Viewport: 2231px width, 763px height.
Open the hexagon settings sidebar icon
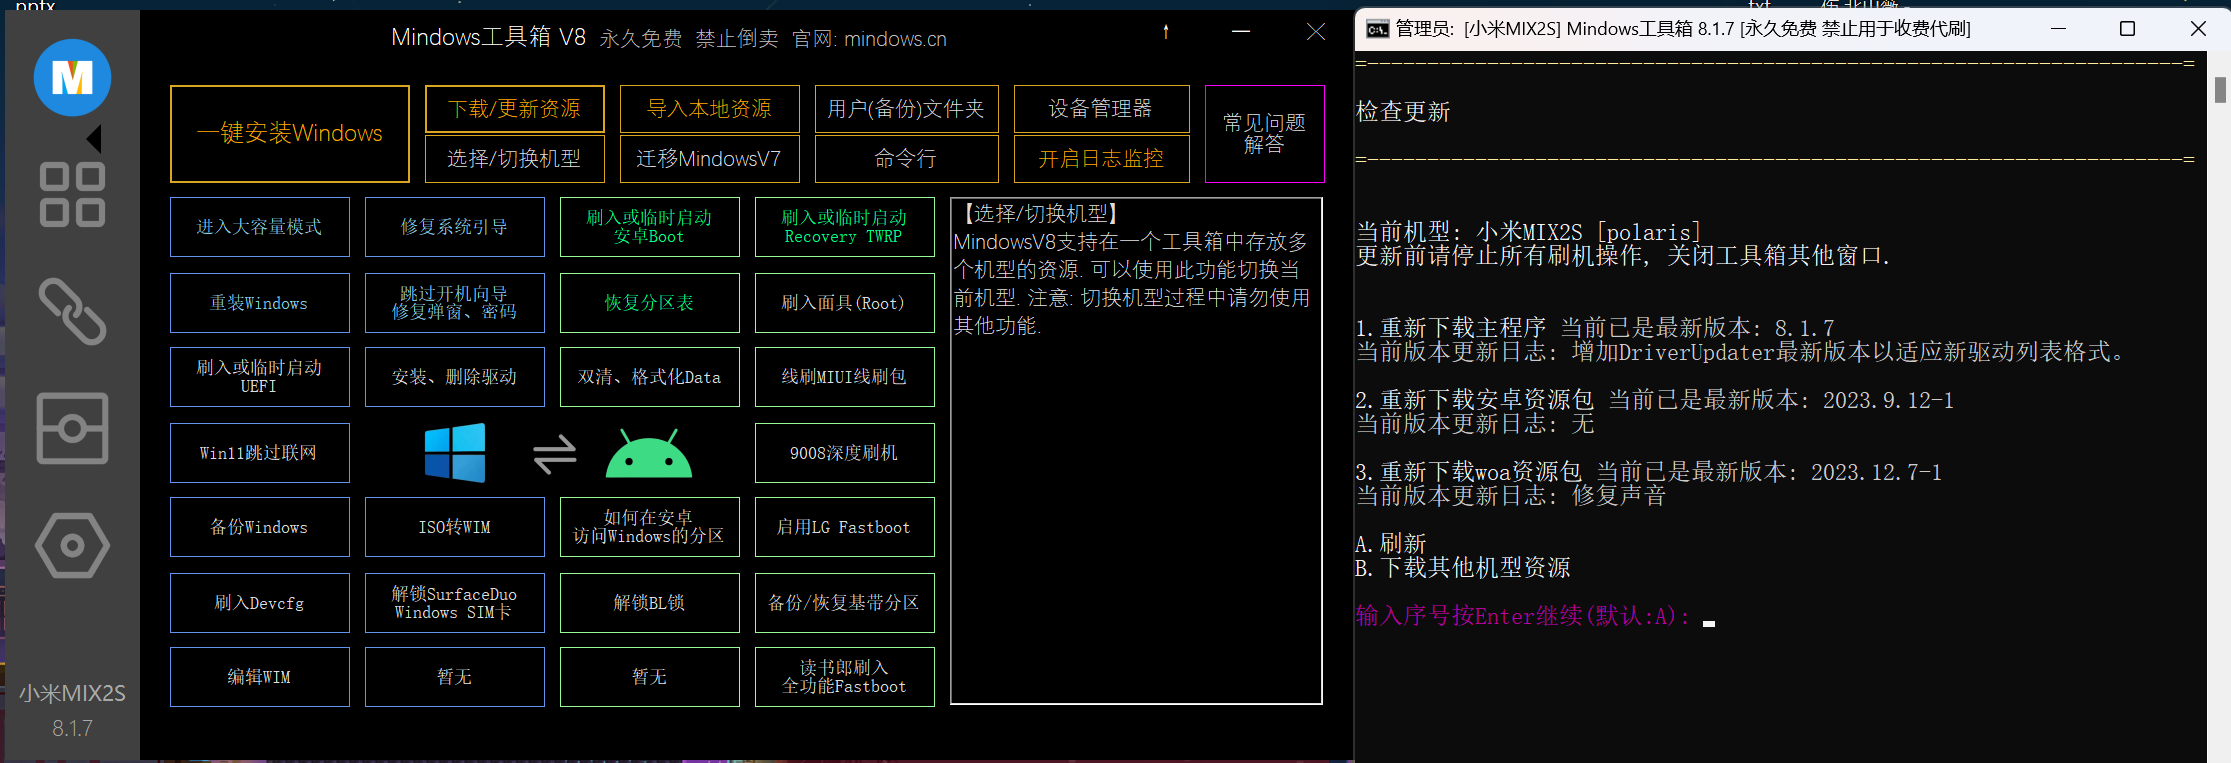(x=72, y=545)
